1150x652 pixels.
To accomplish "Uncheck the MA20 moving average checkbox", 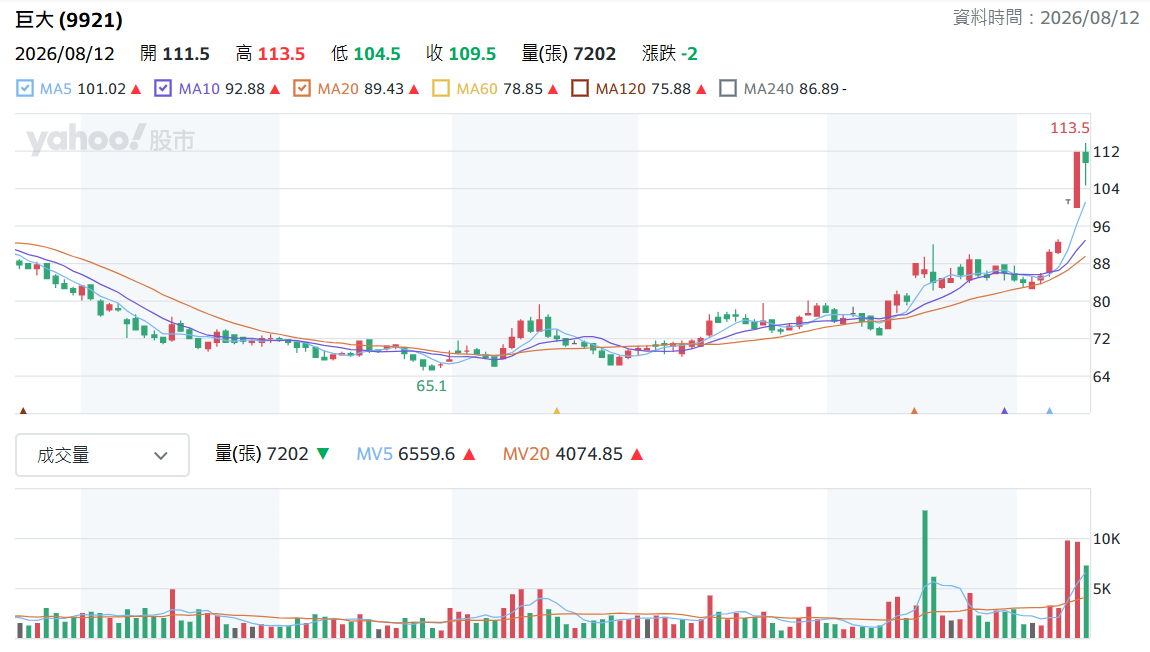I will click(x=301, y=89).
